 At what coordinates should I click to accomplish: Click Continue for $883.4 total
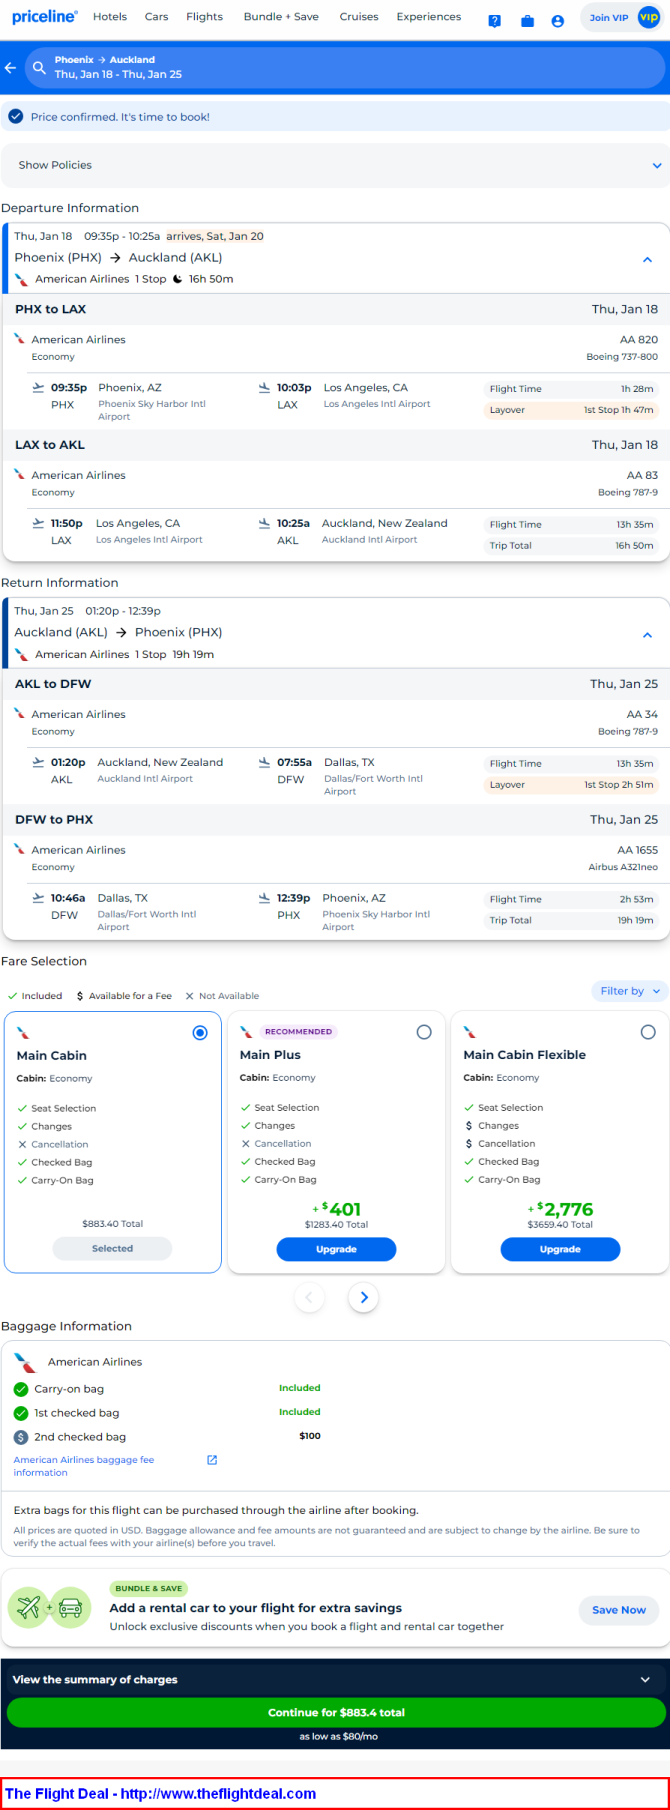(336, 1712)
